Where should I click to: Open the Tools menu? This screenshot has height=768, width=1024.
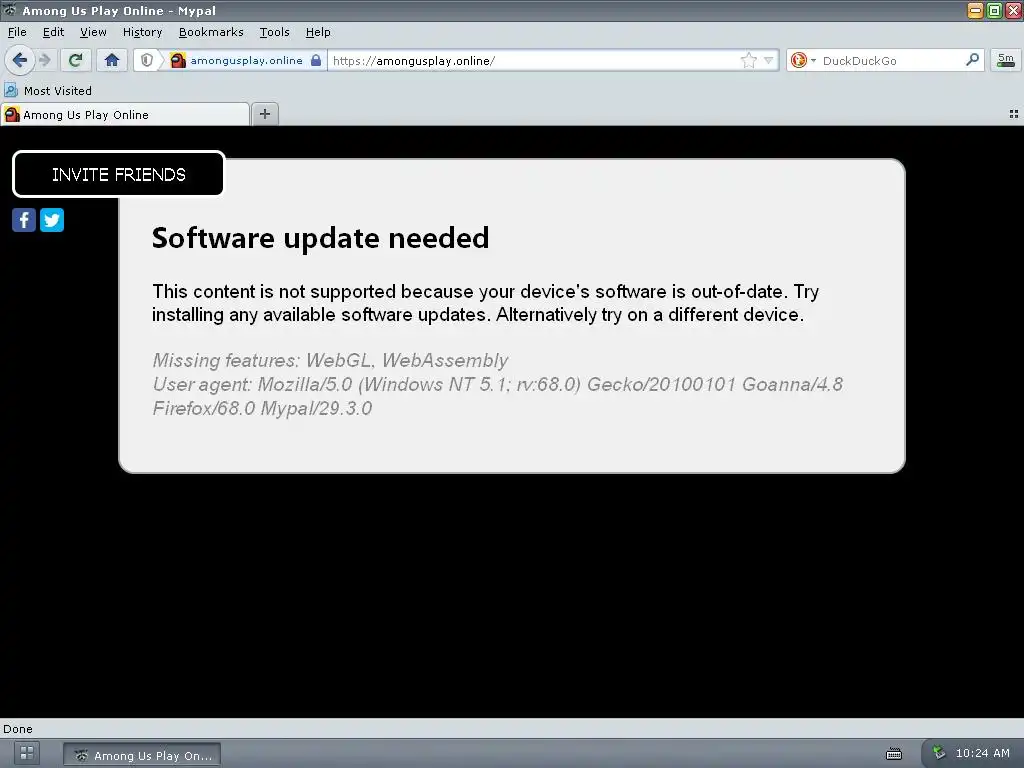click(274, 32)
